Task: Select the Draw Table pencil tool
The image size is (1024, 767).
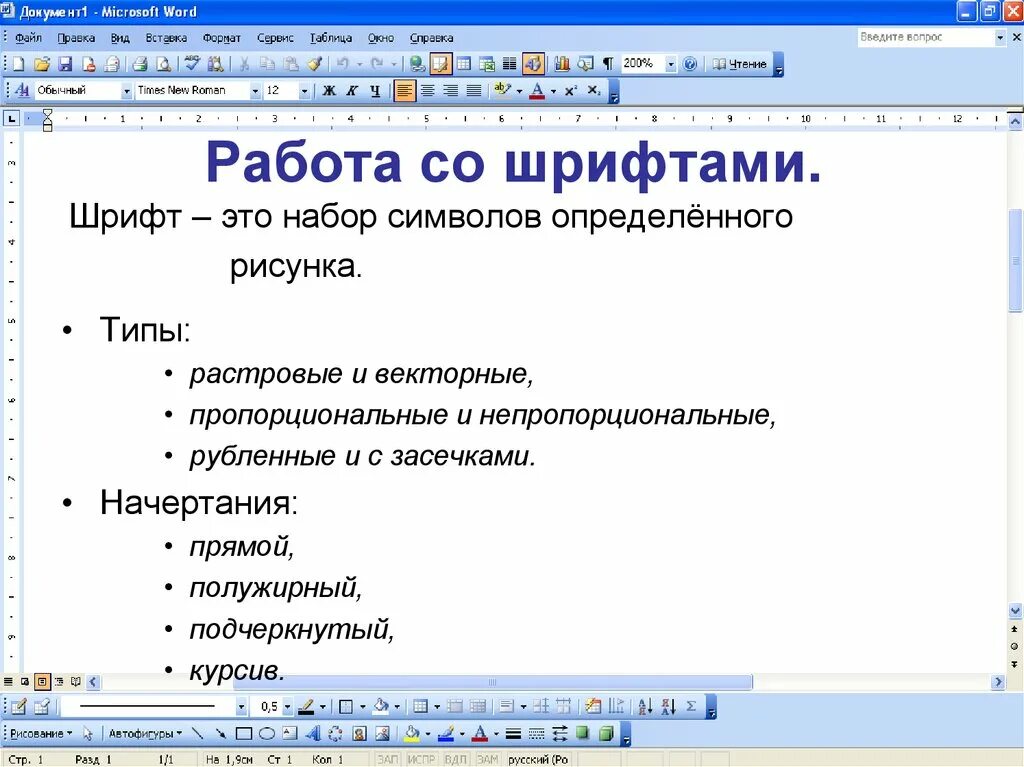Action: (19, 706)
